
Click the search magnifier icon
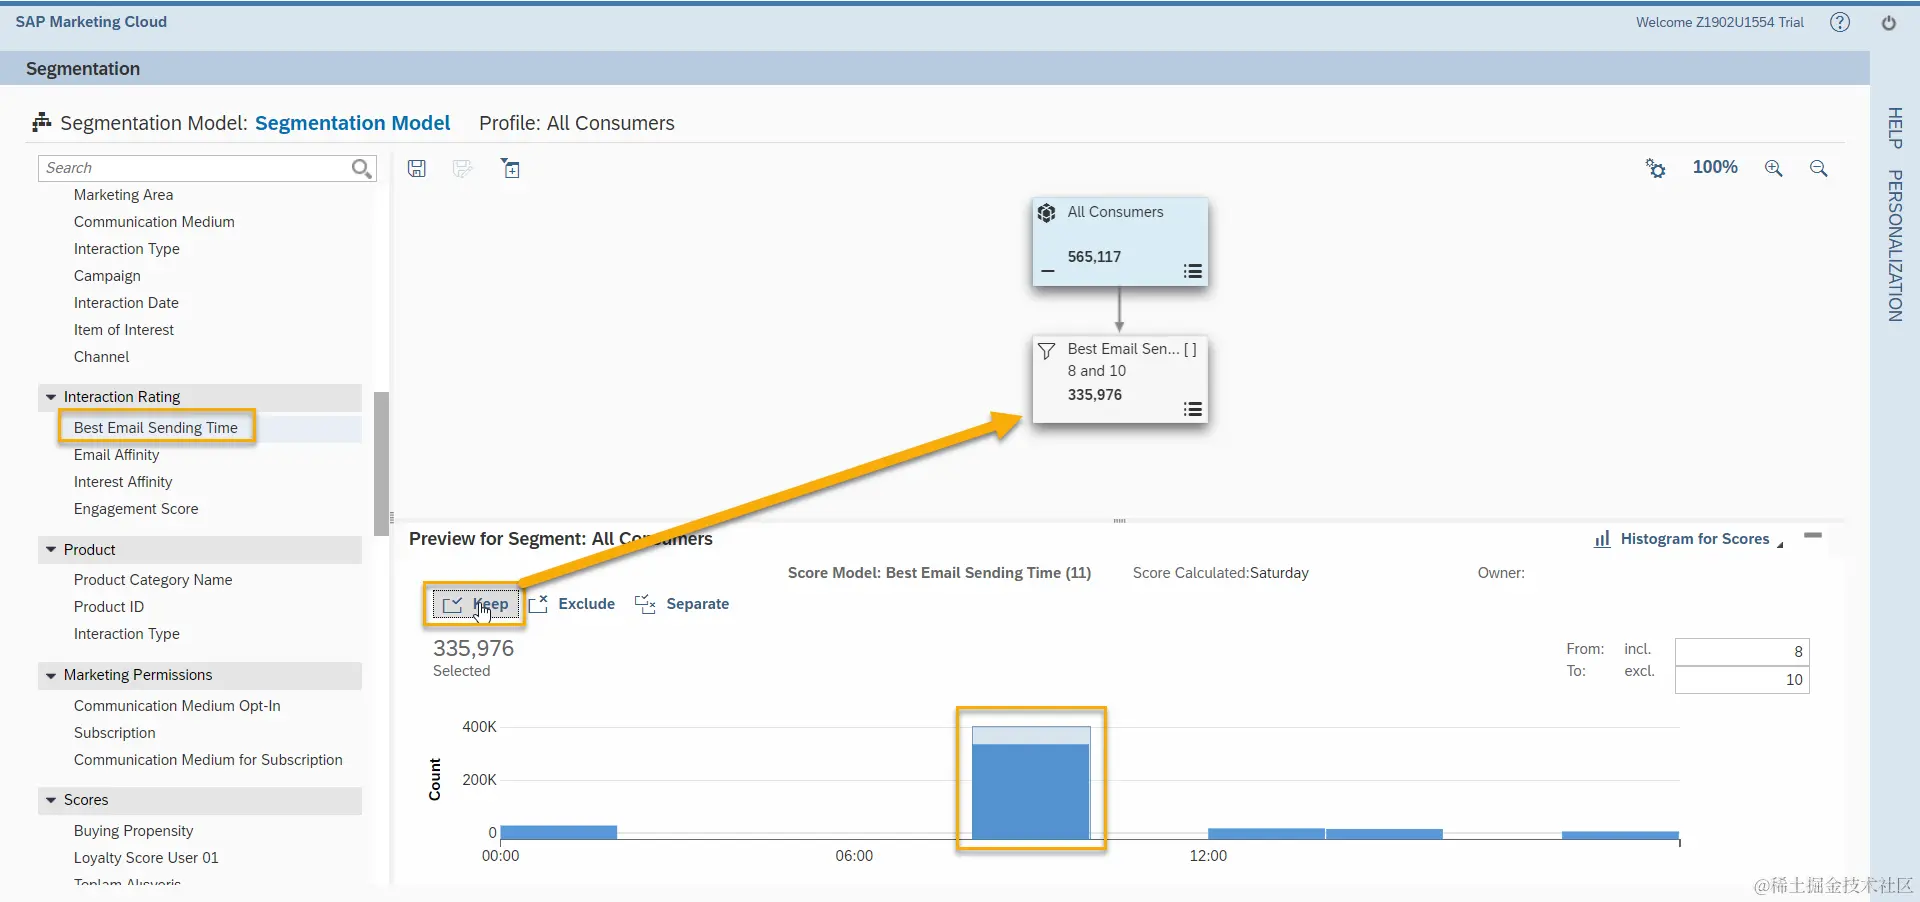point(362,168)
